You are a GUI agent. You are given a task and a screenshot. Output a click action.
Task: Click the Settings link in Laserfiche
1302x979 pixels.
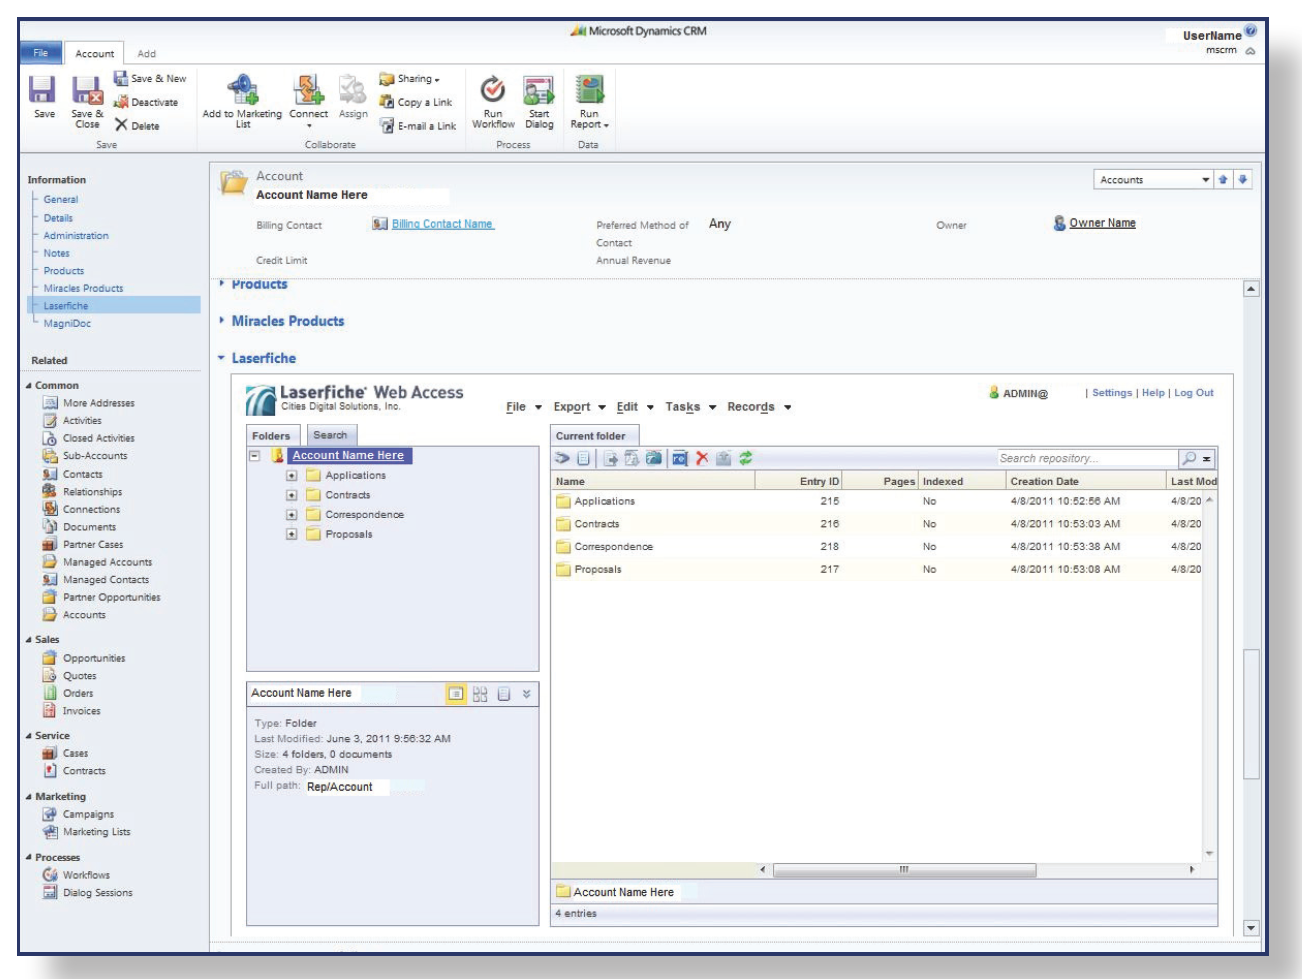point(1112,393)
